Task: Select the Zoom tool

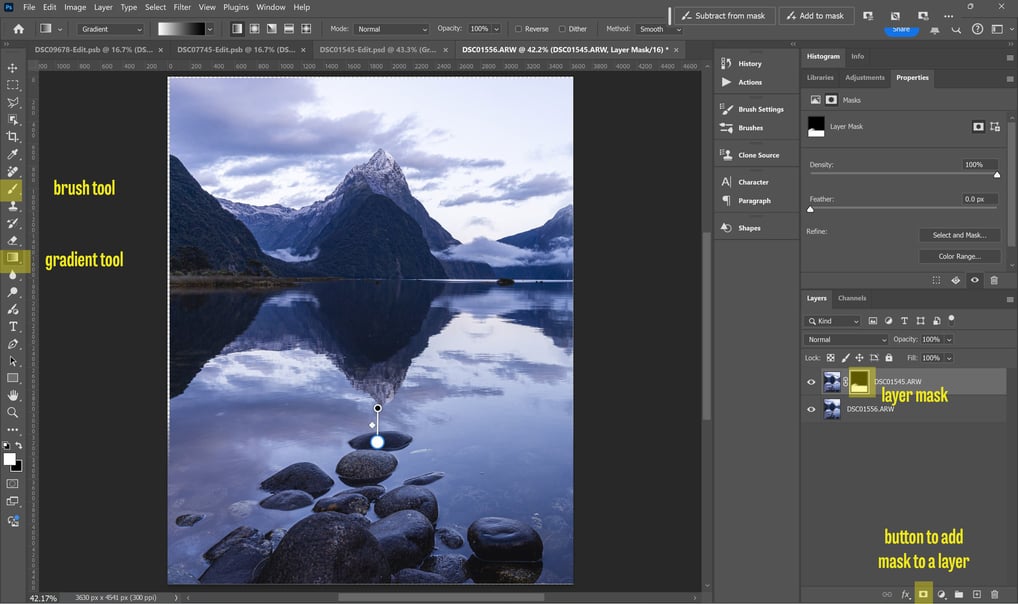Action: pos(12,412)
